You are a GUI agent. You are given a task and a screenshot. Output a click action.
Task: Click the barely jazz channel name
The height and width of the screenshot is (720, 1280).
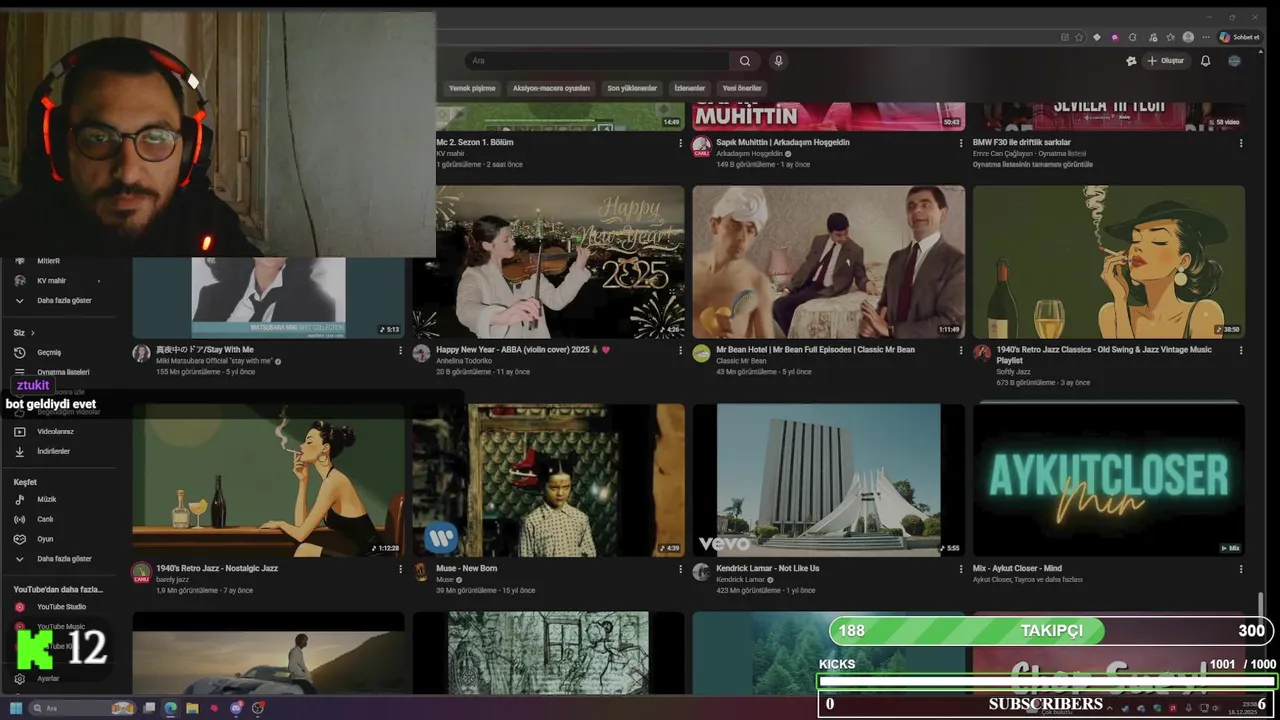click(172, 580)
